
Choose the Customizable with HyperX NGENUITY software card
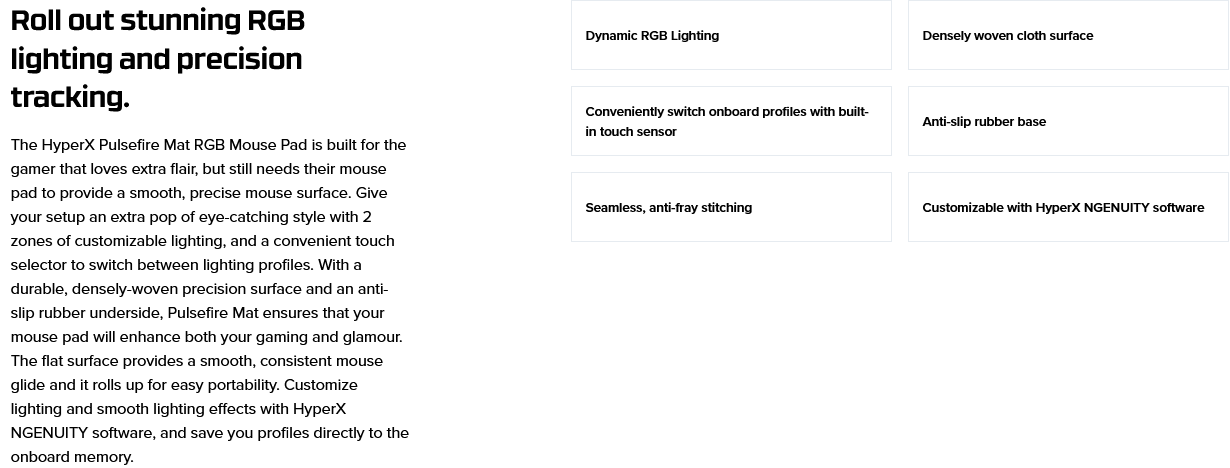1068,207
